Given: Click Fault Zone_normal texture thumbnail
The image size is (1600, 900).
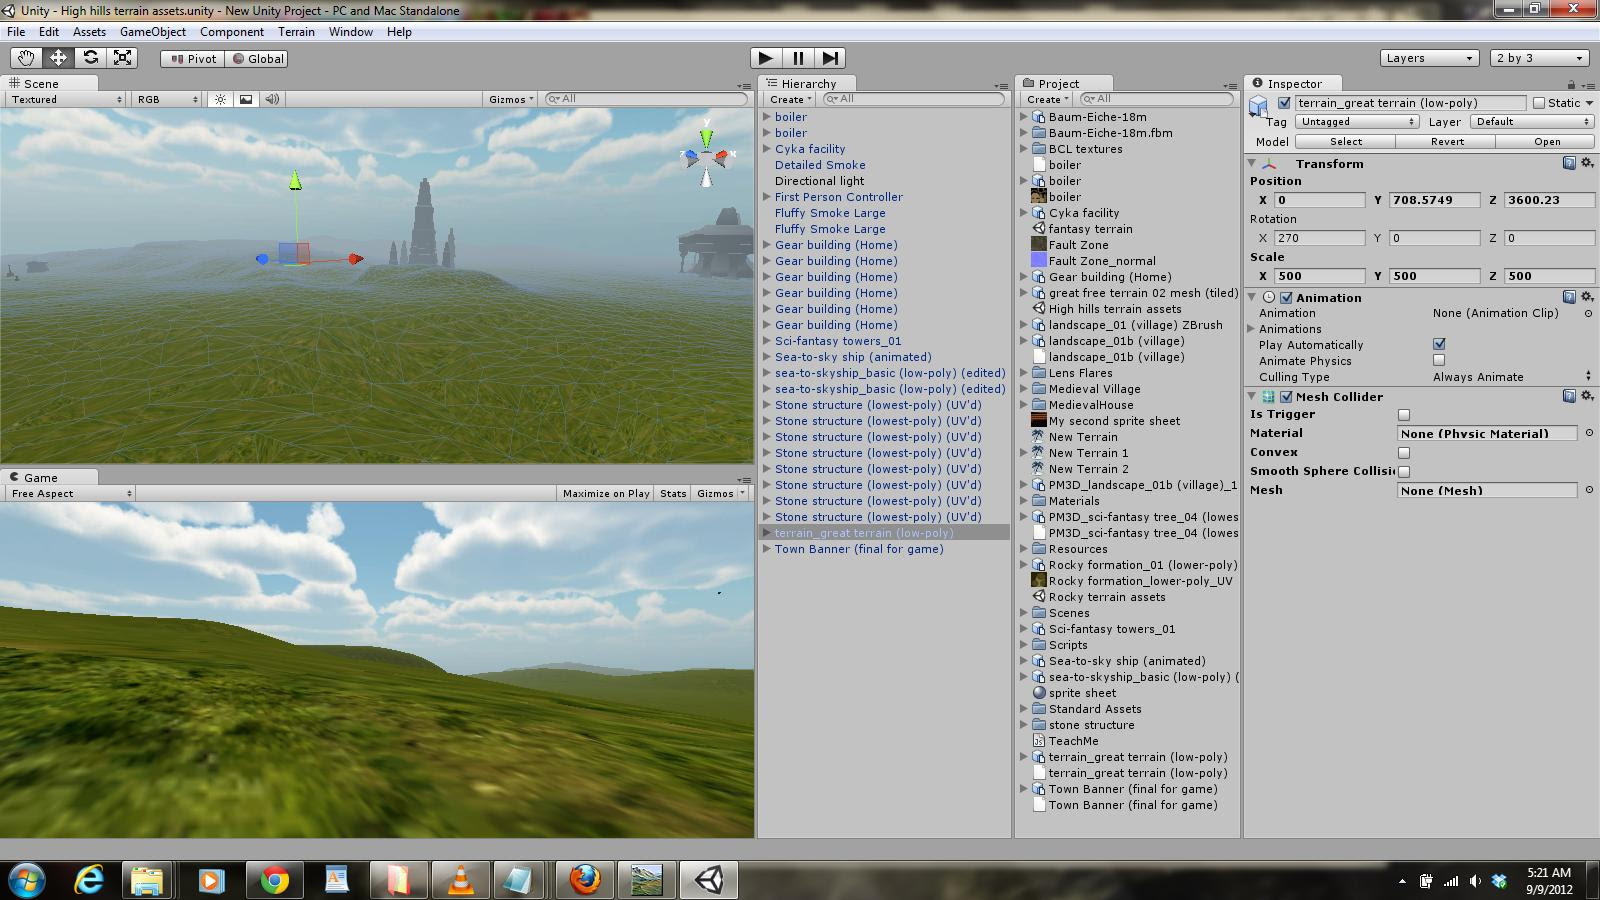Looking at the screenshot, I should point(1039,260).
